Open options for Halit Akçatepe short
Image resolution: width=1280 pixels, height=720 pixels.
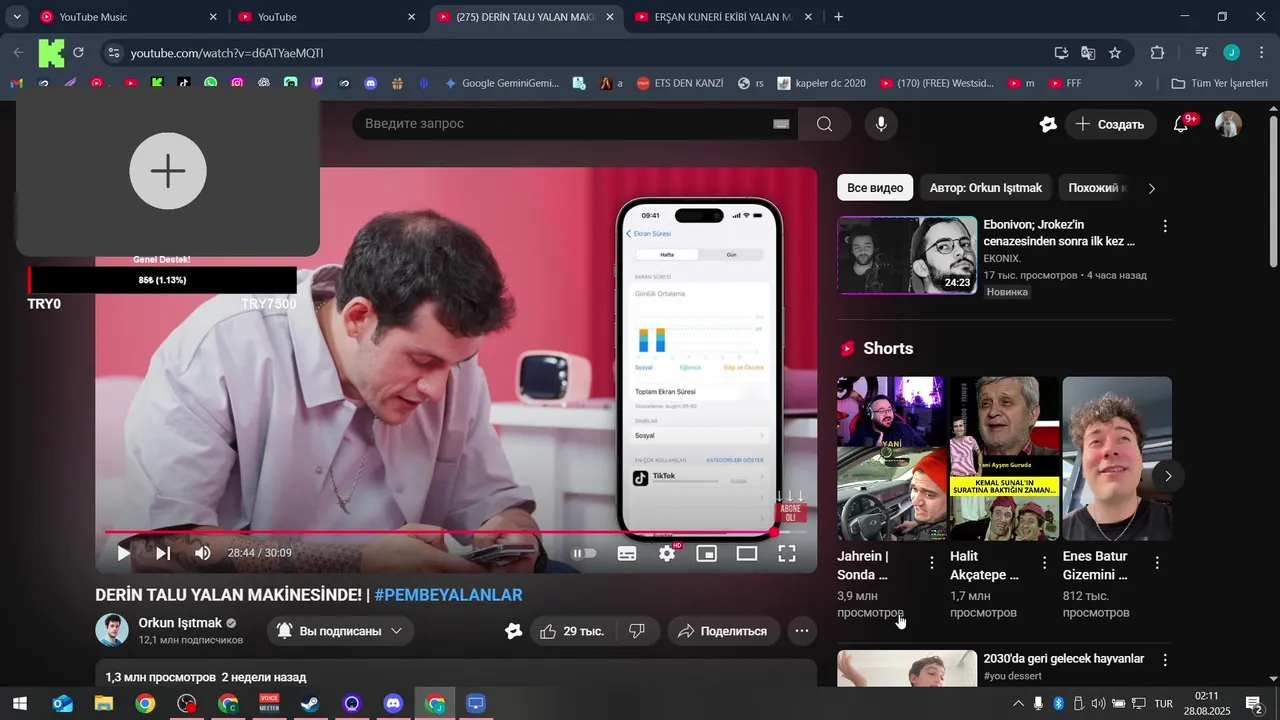pos(1044,563)
